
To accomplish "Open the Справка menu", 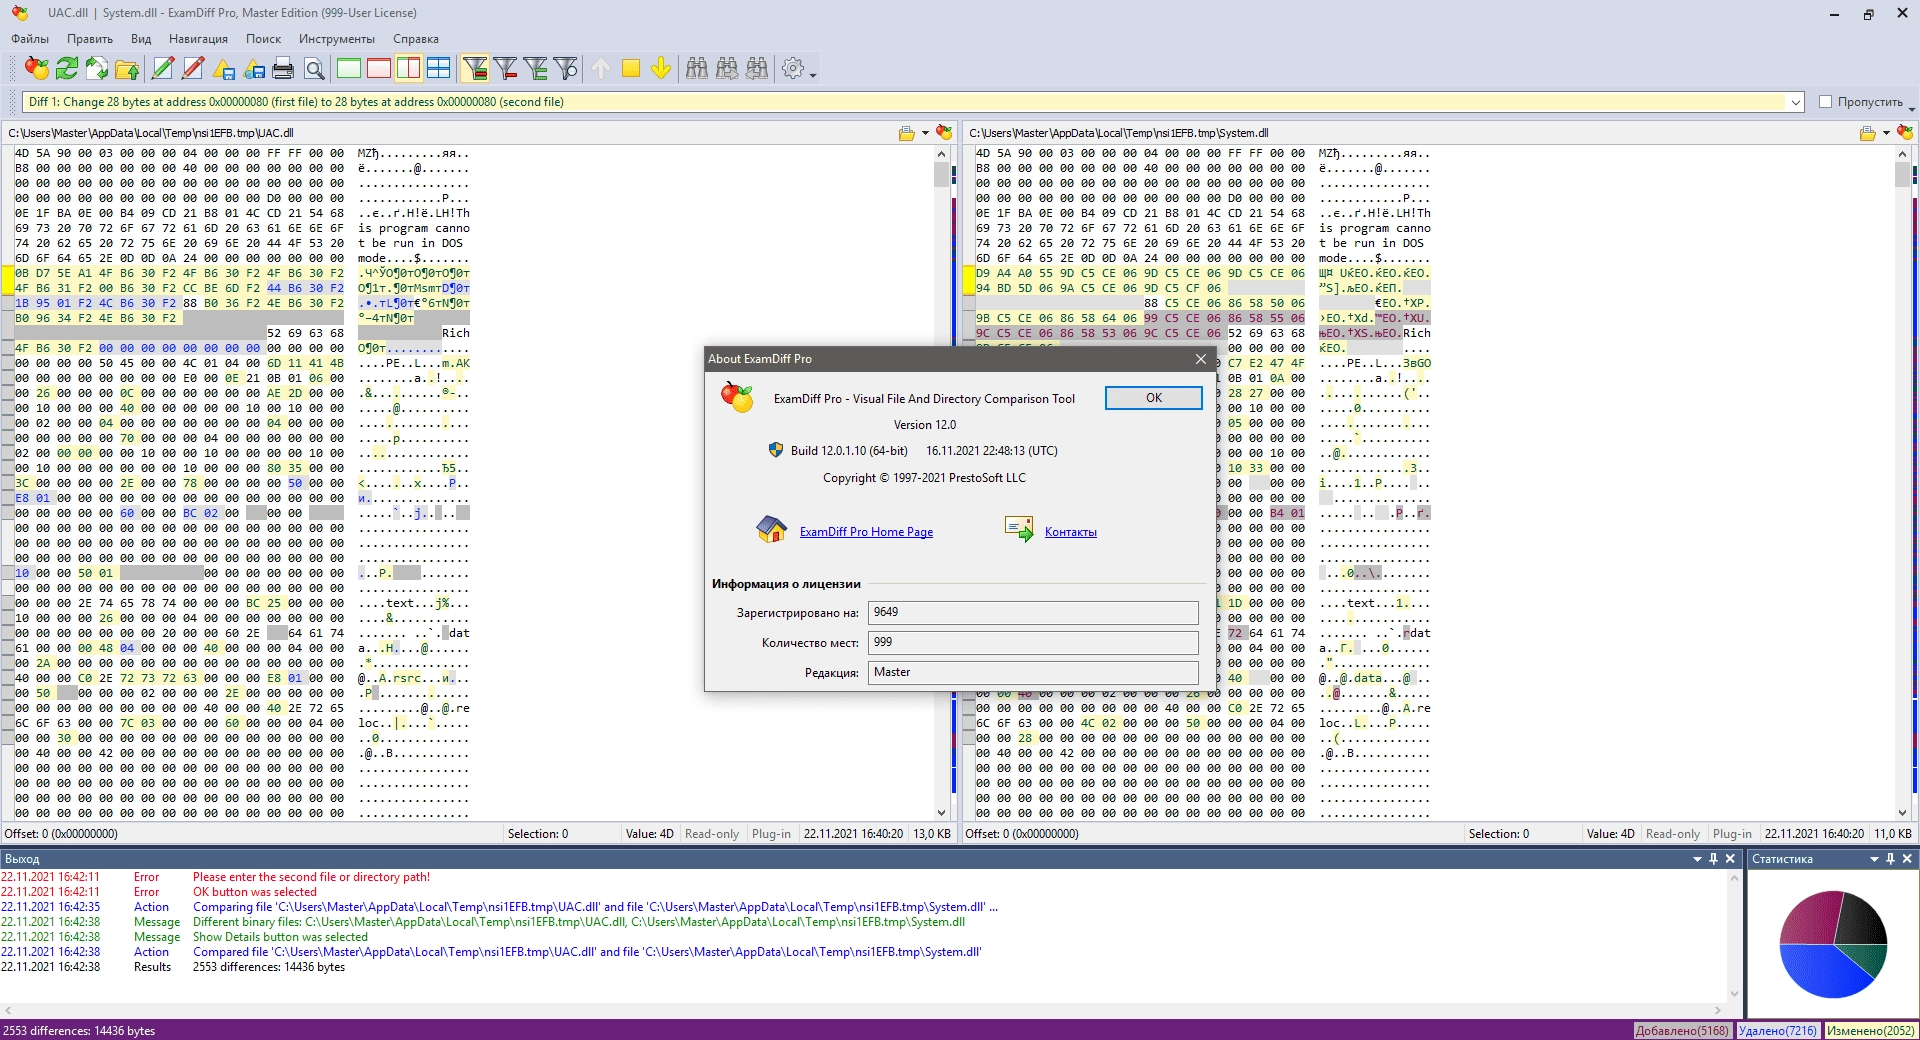I will point(416,39).
